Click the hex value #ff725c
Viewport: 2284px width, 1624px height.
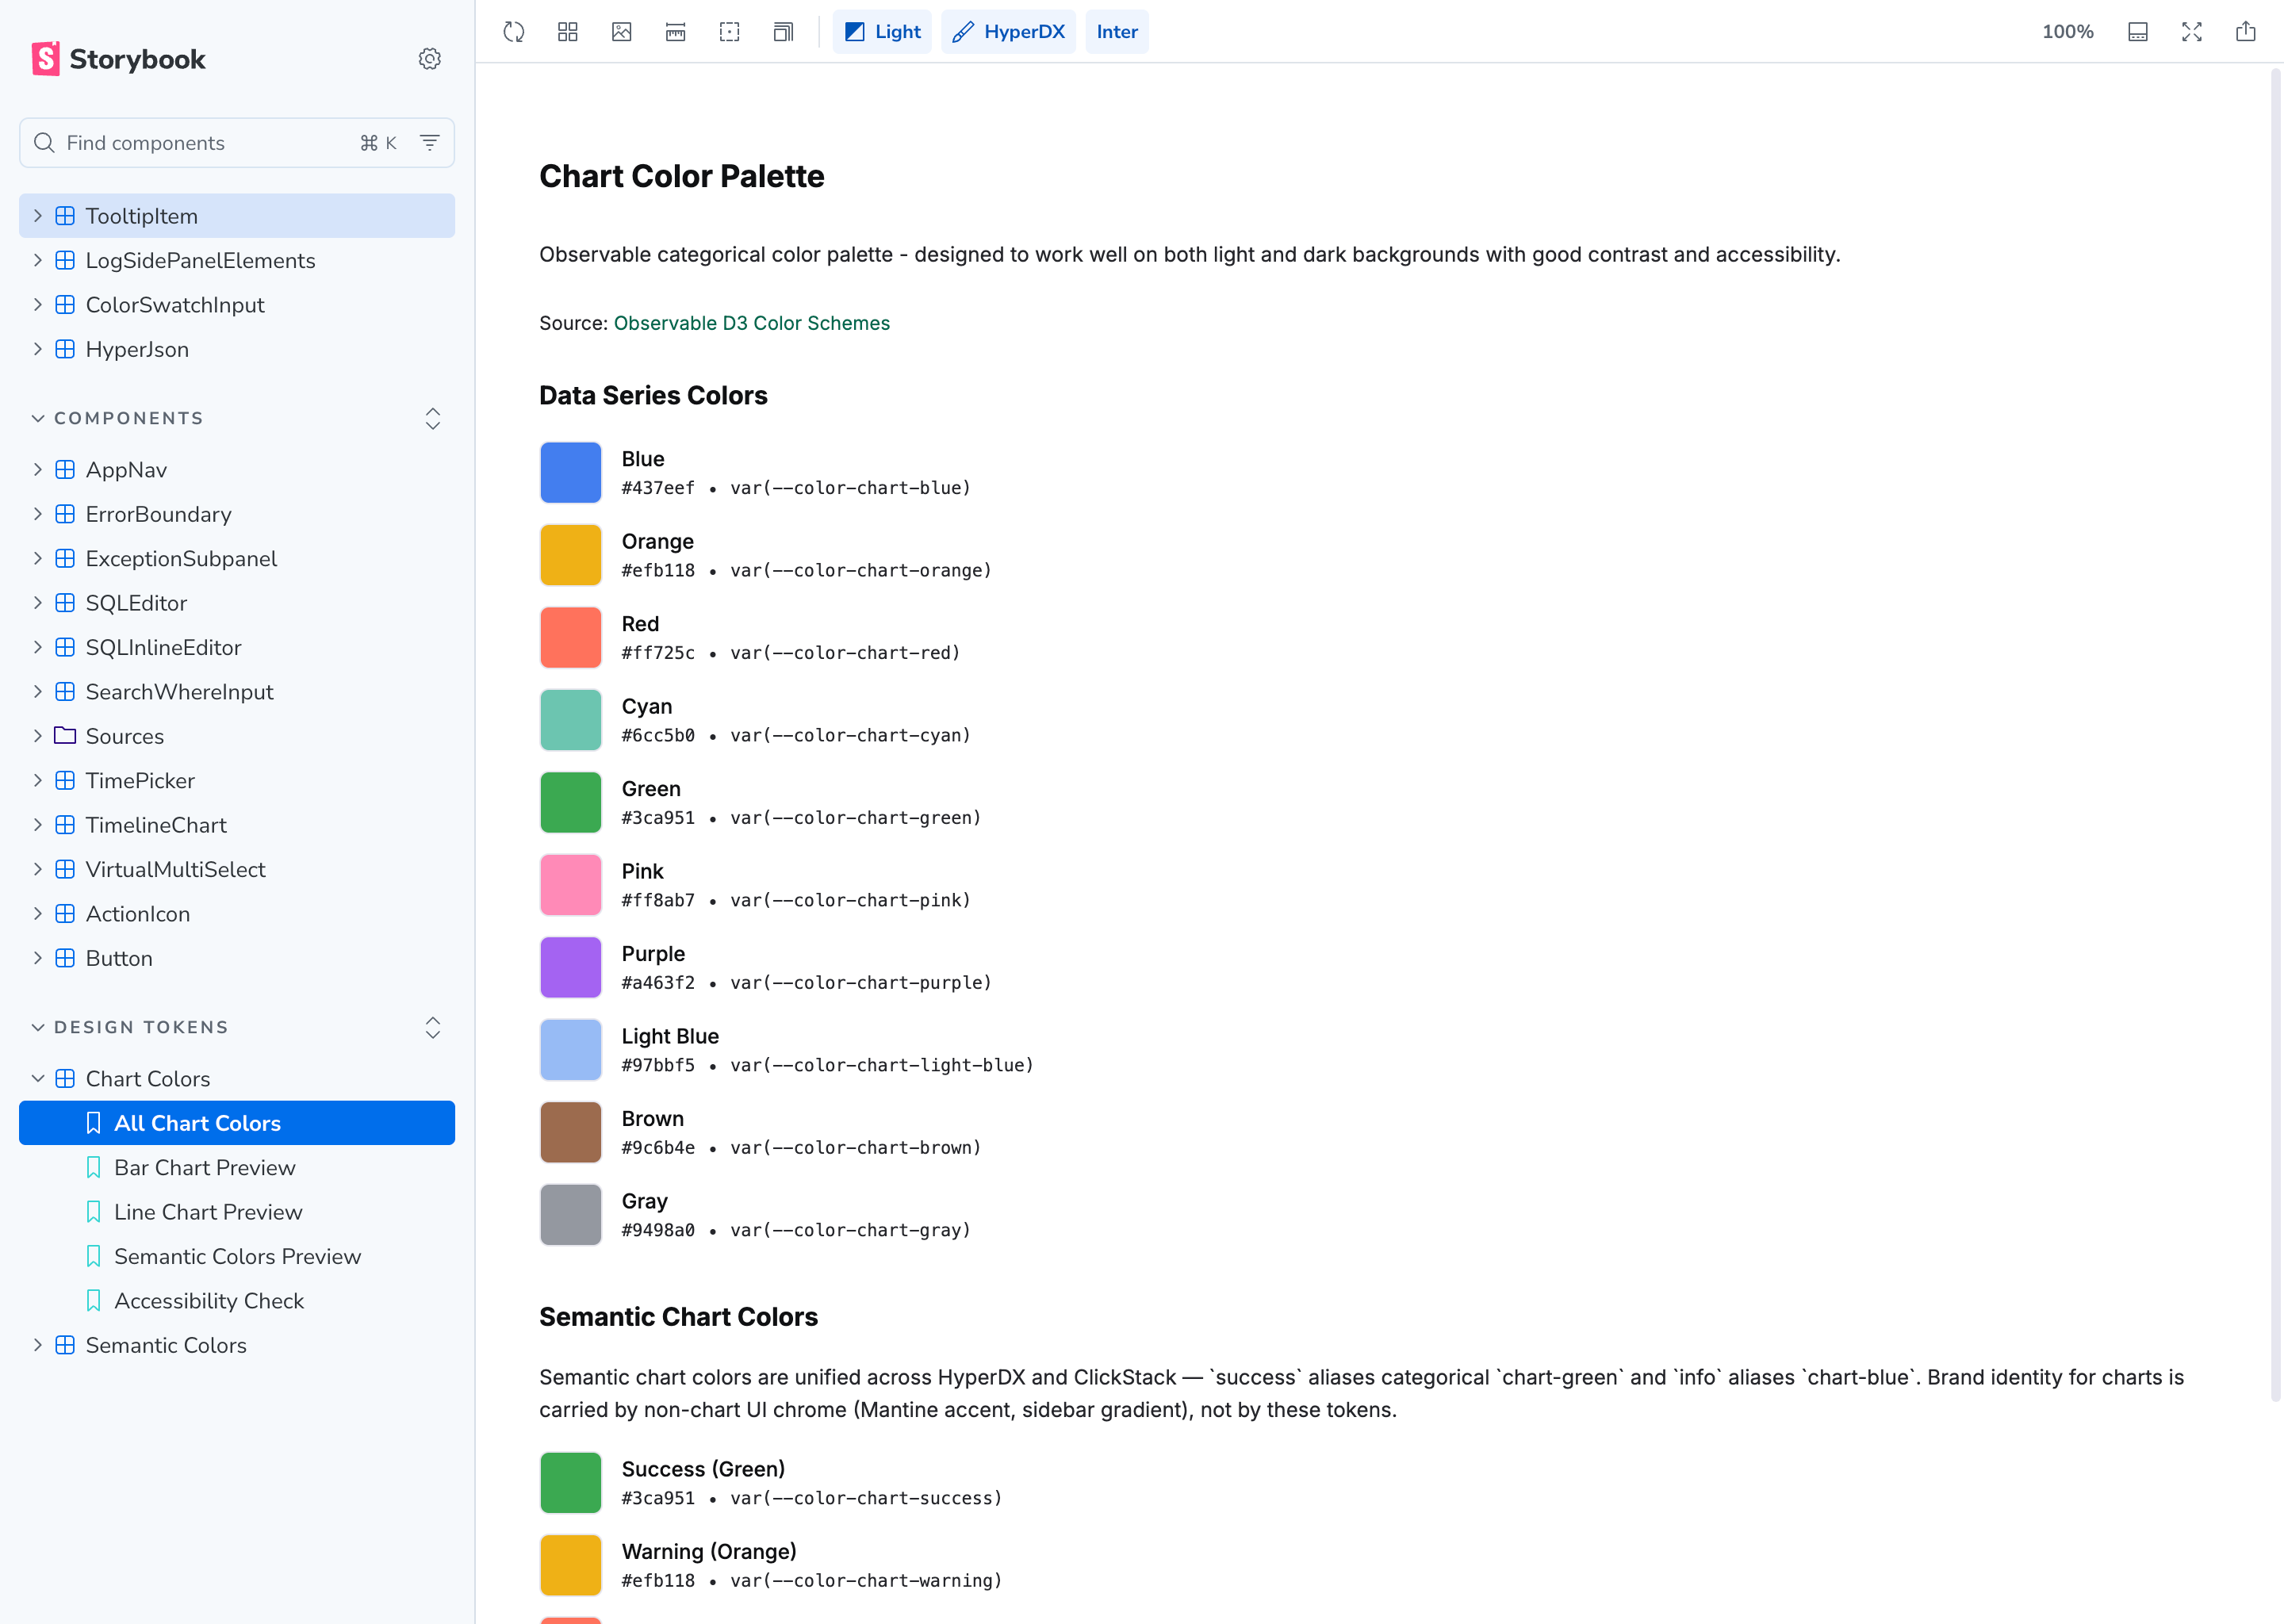click(658, 653)
